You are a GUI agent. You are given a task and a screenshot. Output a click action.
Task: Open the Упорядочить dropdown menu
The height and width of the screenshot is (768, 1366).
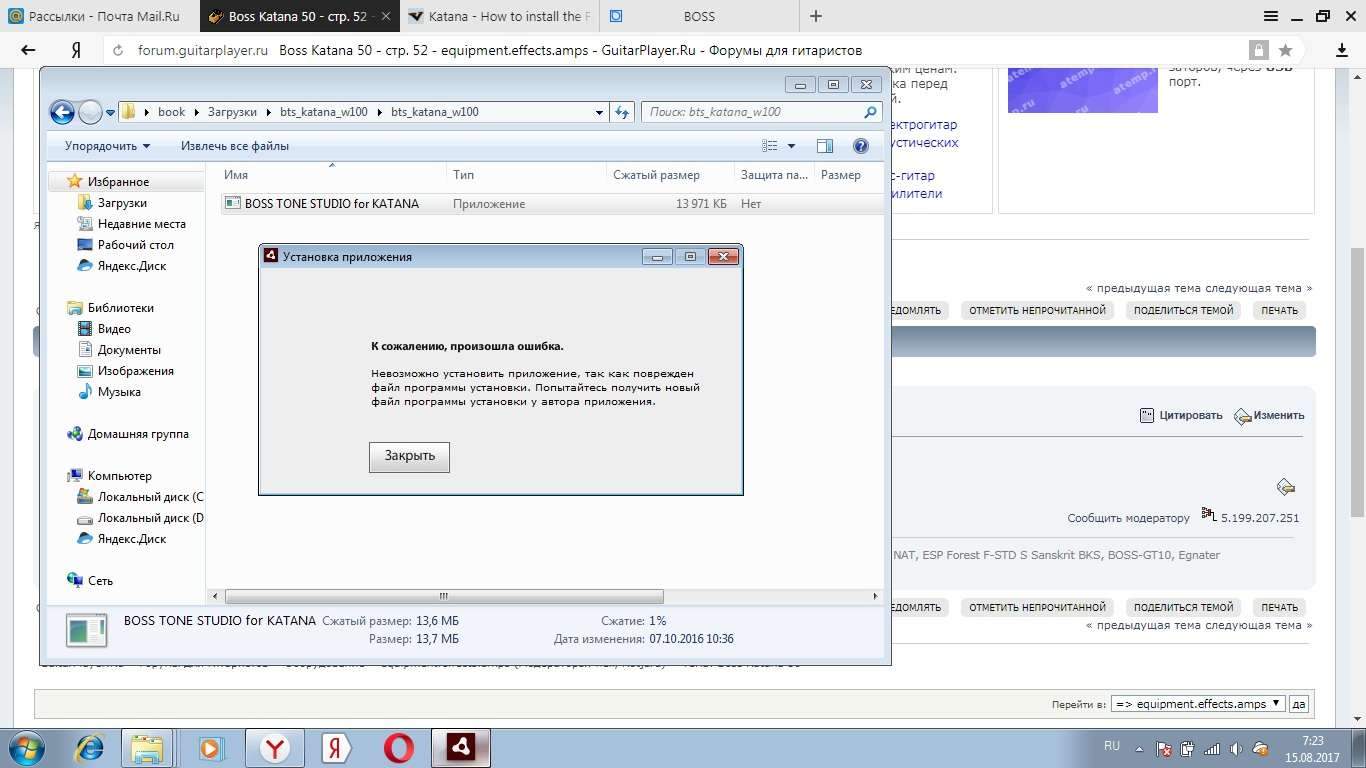tap(107, 146)
